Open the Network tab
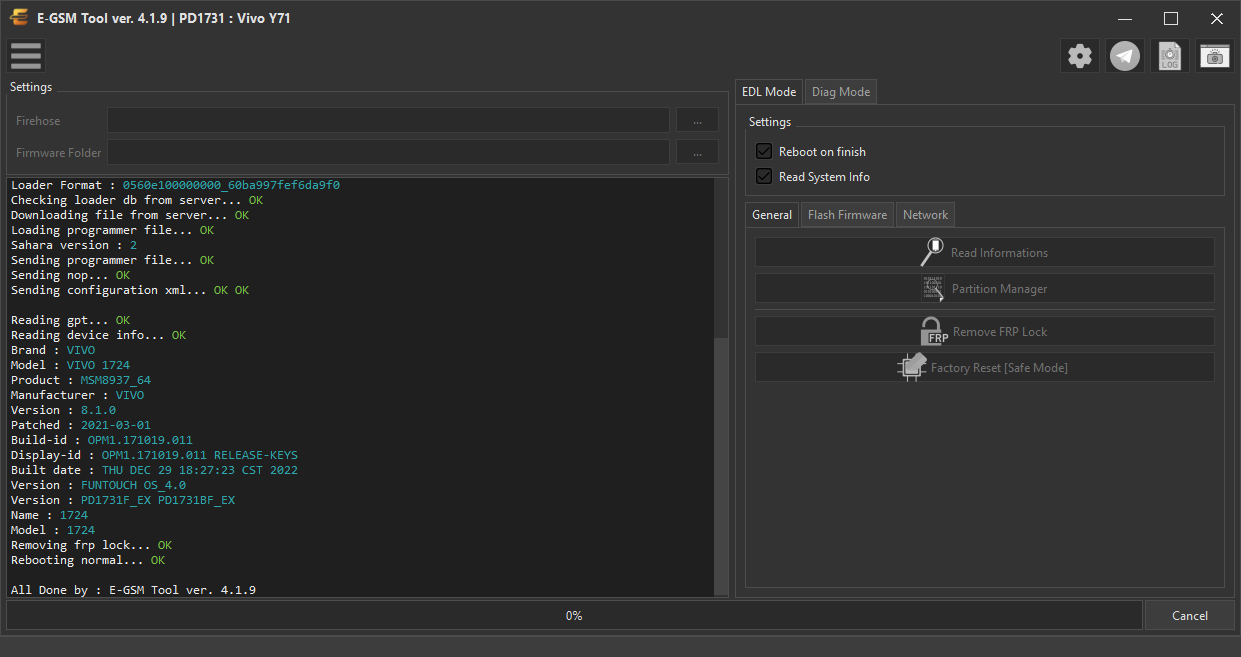The height and width of the screenshot is (657, 1241). point(925,214)
